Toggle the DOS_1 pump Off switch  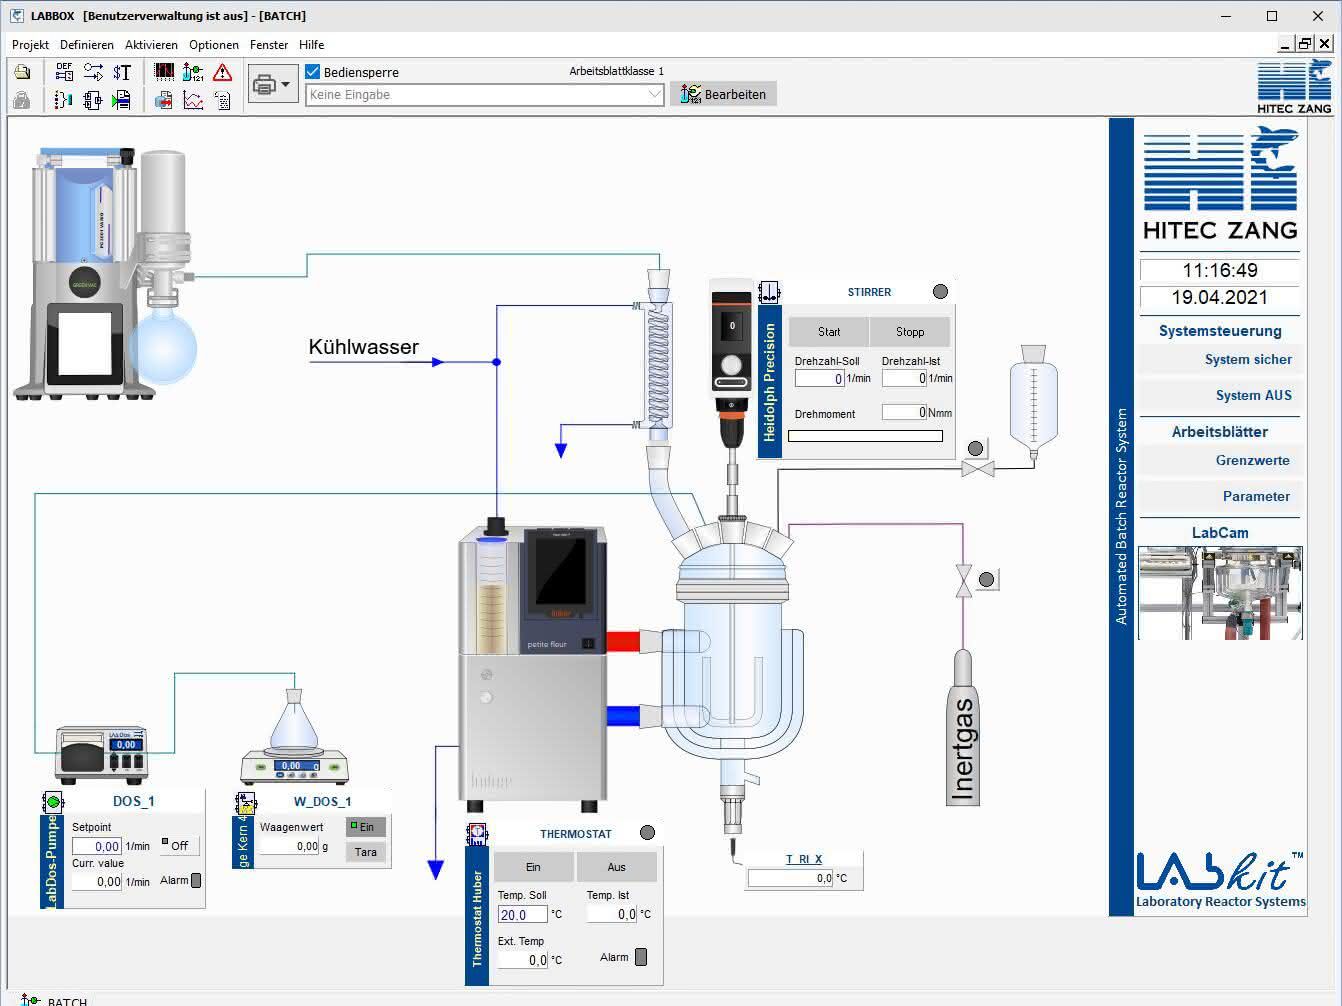point(180,845)
